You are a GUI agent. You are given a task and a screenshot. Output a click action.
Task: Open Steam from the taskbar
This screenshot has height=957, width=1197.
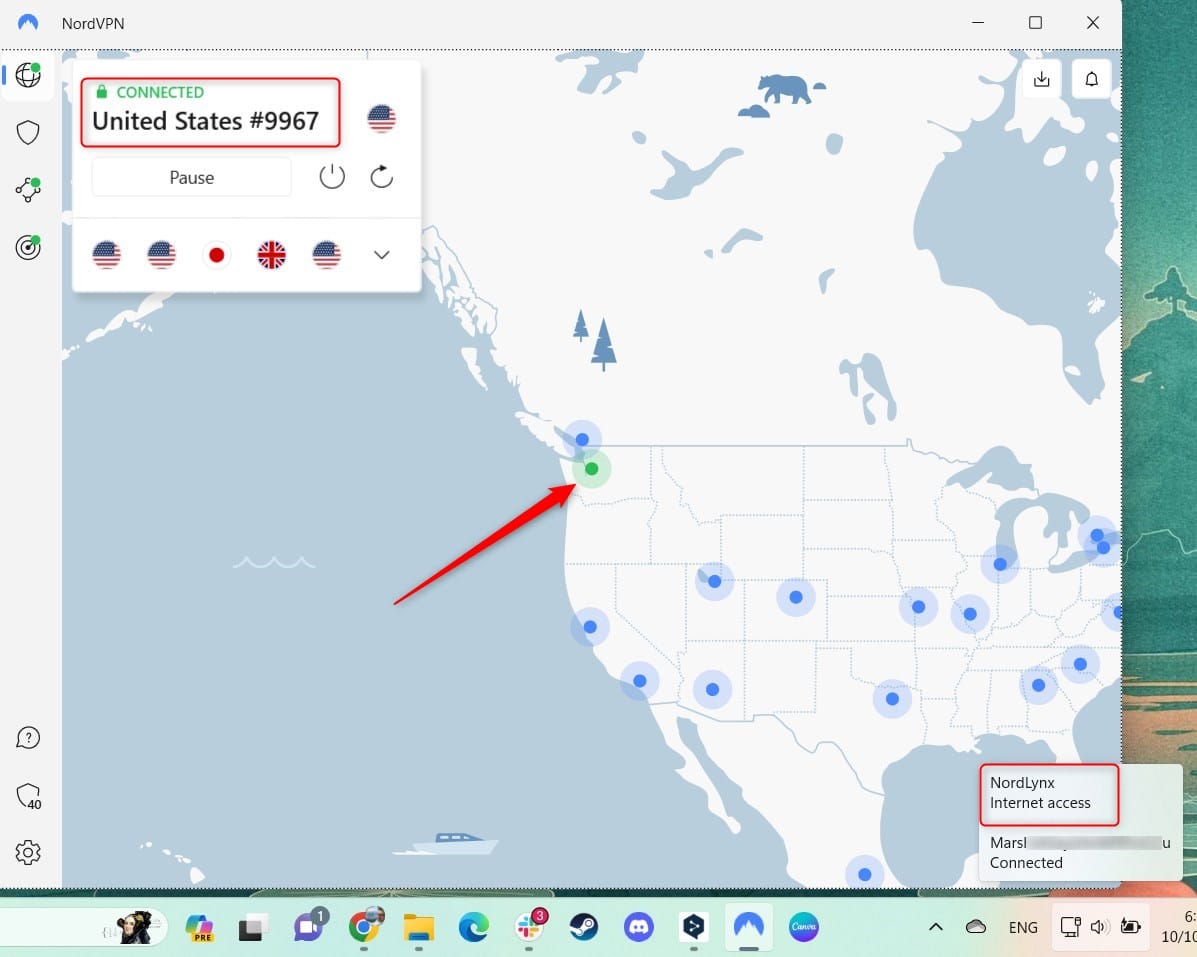point(584,927)
